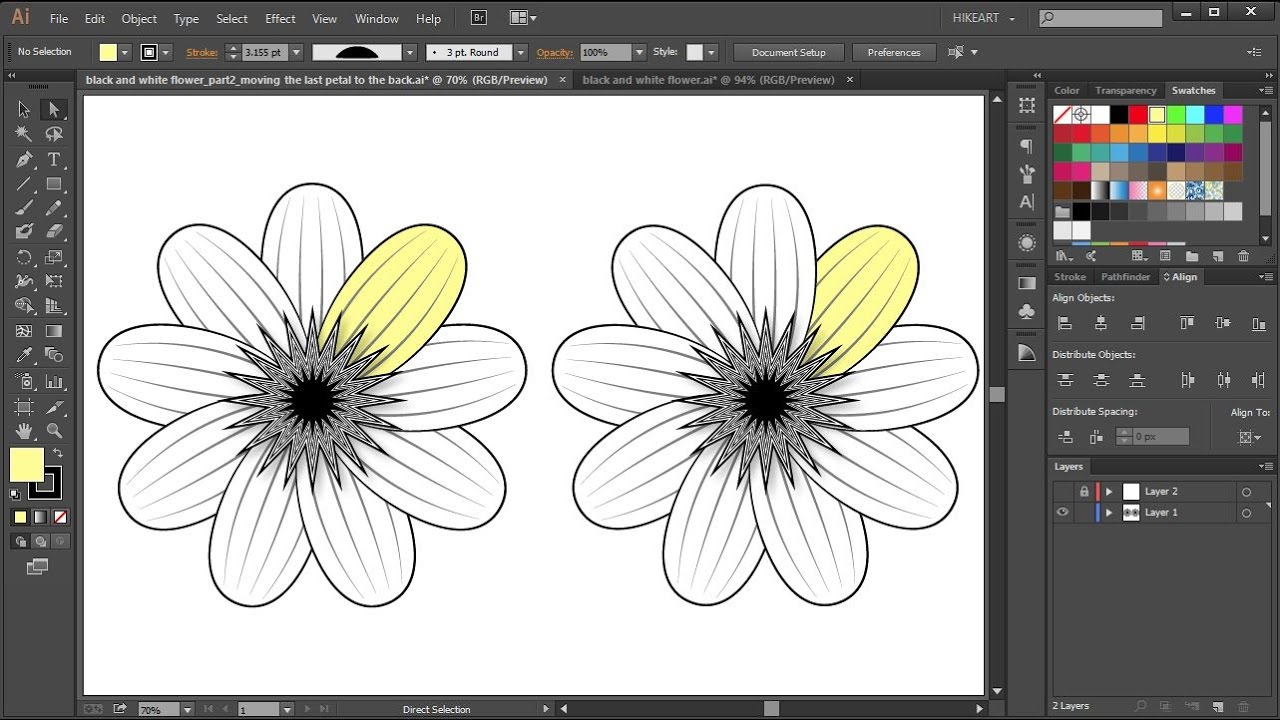Open the Opacity 100% dropdown

(x=639, y=52)
